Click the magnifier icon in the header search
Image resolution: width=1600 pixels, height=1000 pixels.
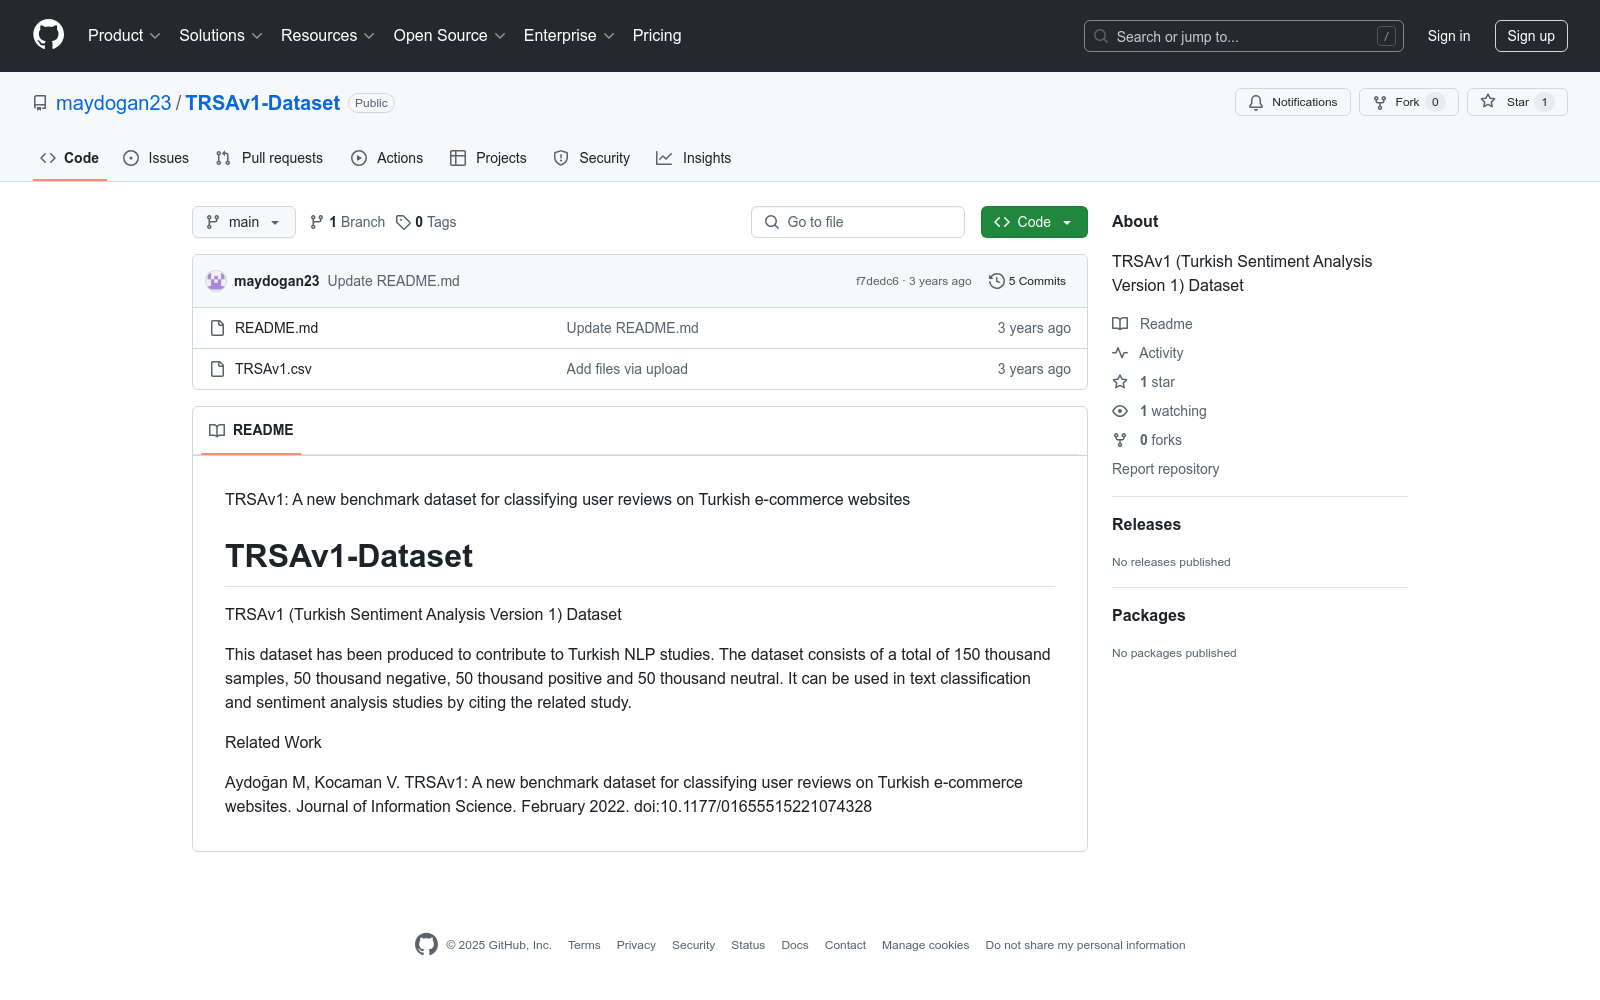point(1101,36)
